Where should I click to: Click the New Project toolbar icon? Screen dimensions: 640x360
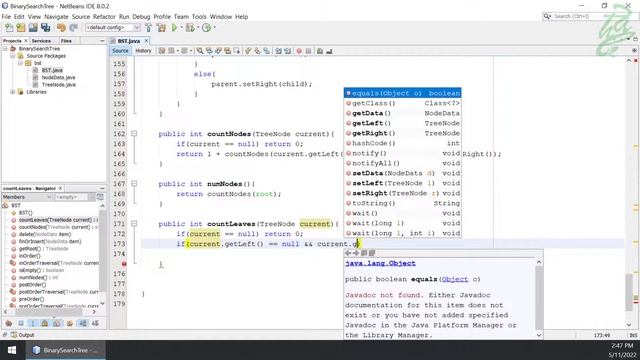pos(21,28)
